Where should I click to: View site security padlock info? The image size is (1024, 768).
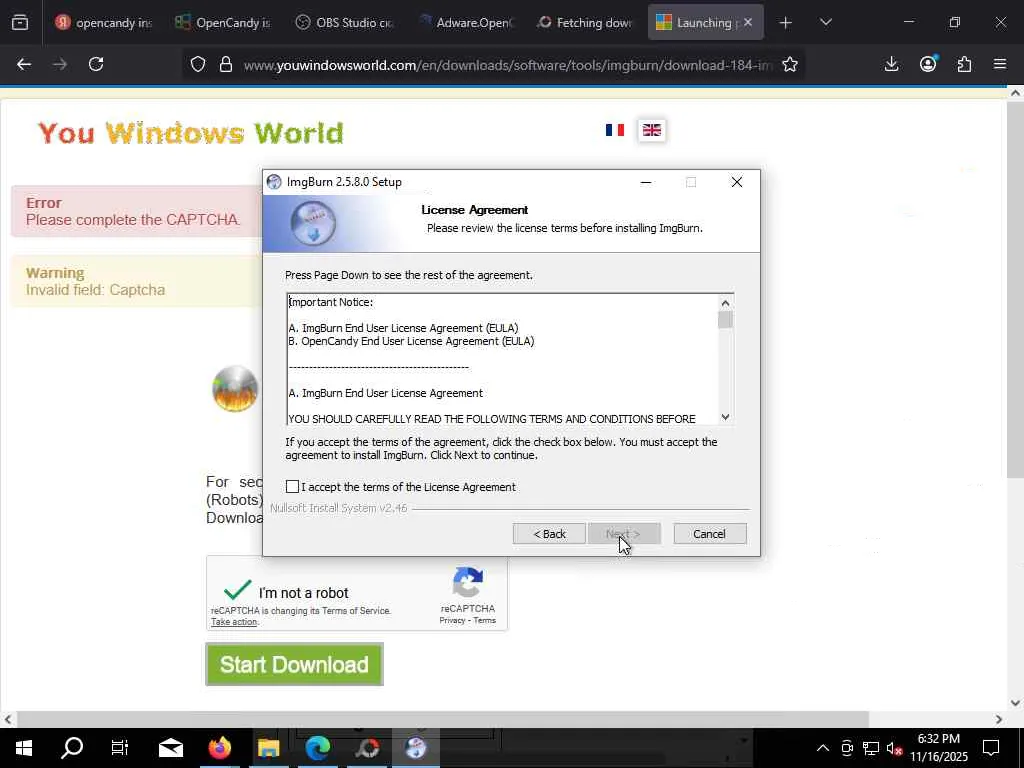tap(226, 64)
